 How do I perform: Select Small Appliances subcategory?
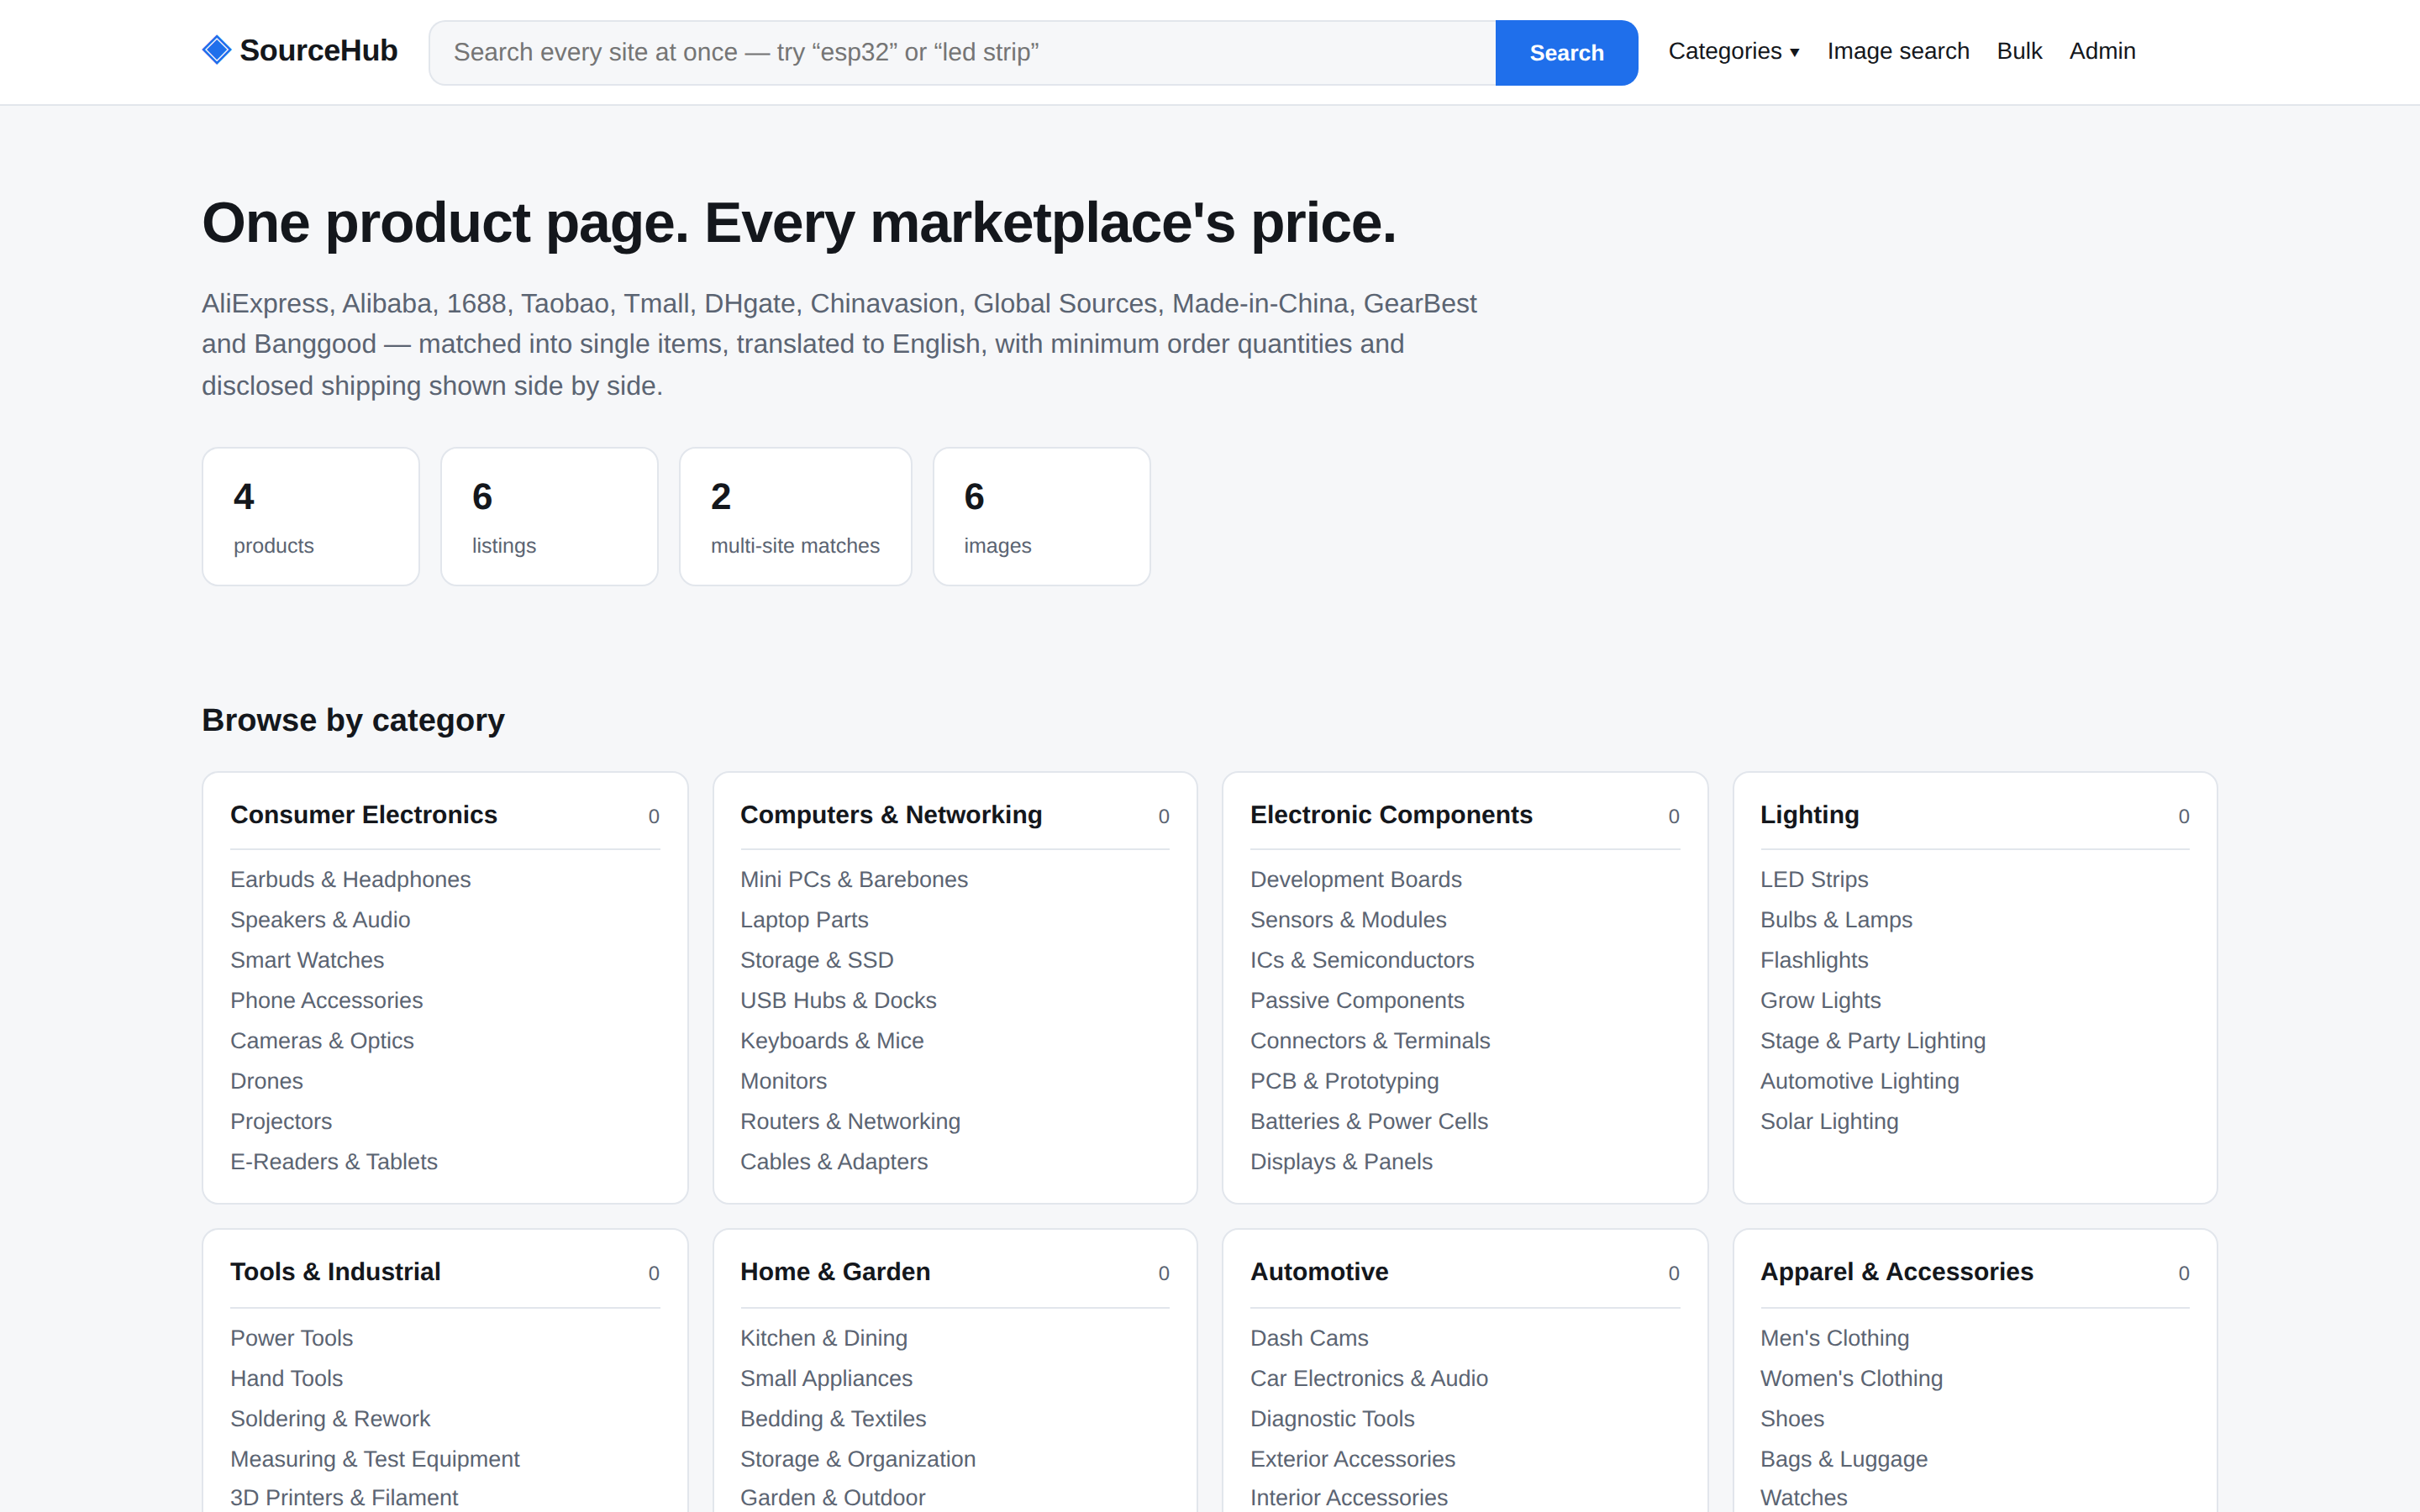coord(826,1378)
